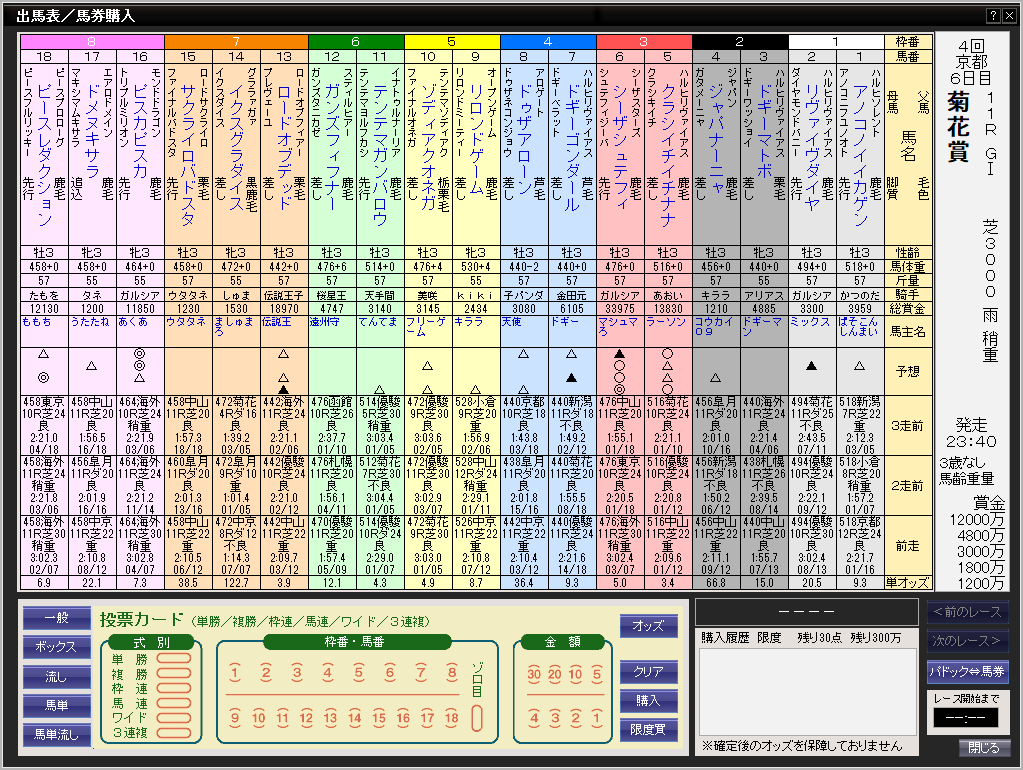Go to the previous race (前のレース)
This screenshot has width=1023, height=770.
coord(968,612)
